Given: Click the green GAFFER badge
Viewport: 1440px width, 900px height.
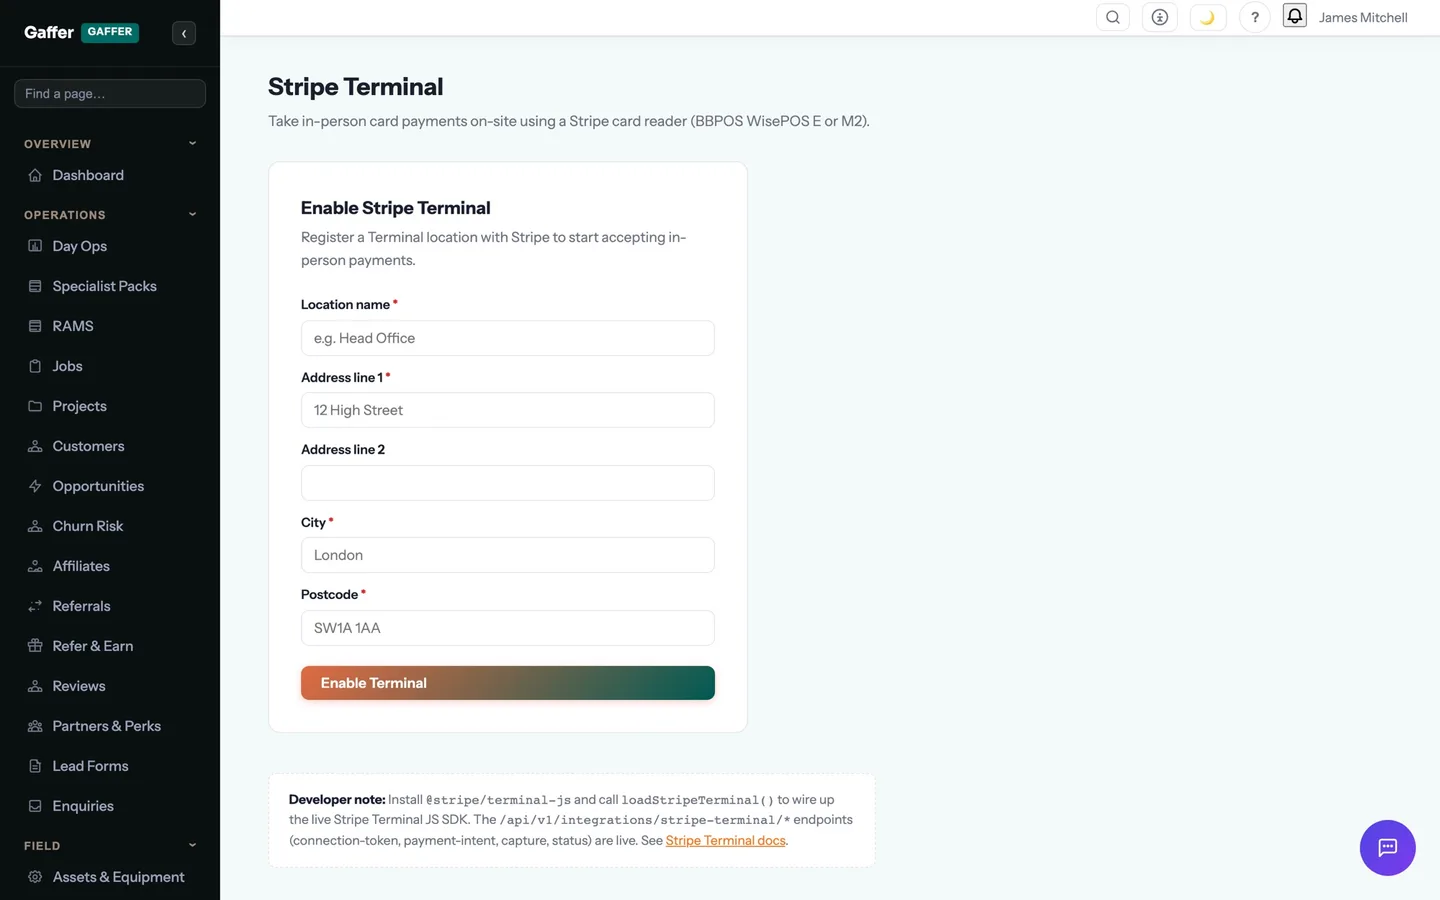Looking at the screenshot, I should click(x=110, y=32).
